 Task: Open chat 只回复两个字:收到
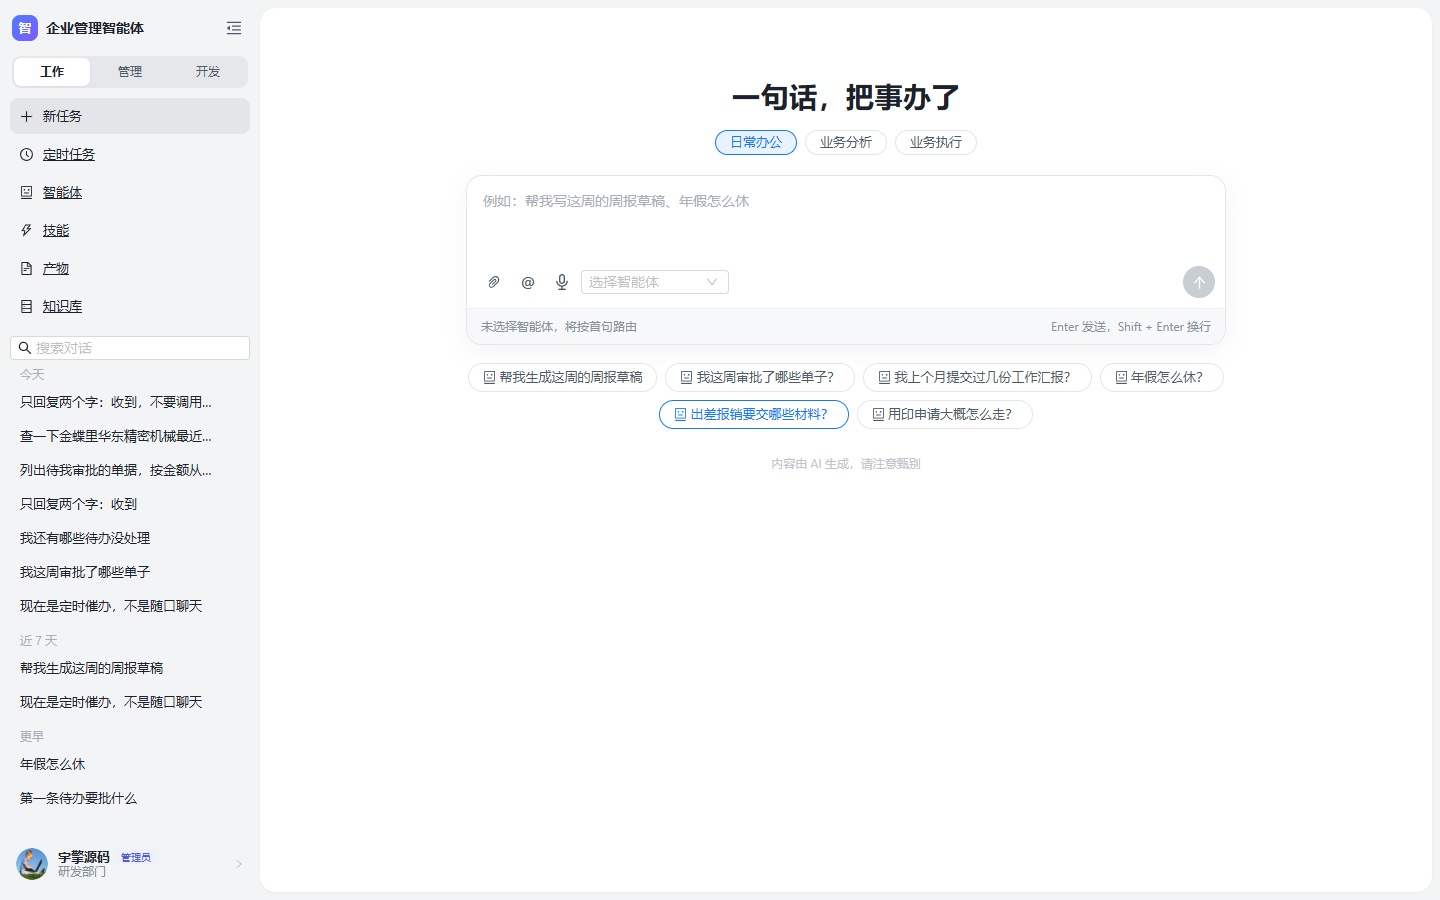130,504
